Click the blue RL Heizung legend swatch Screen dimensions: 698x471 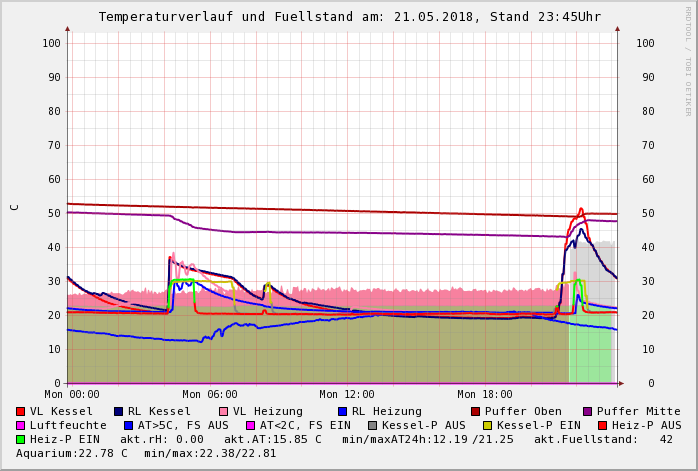coord(341,411)
